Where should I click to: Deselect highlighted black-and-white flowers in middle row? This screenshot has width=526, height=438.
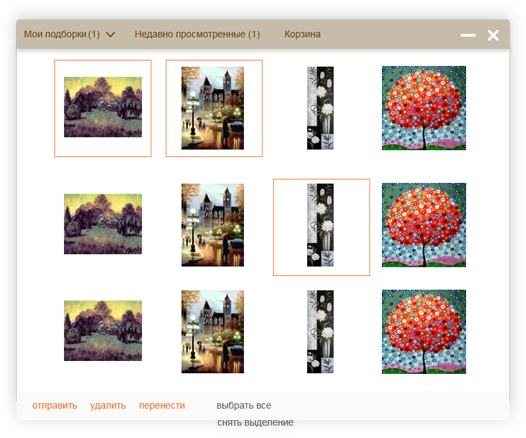click(x=321, y=227)
